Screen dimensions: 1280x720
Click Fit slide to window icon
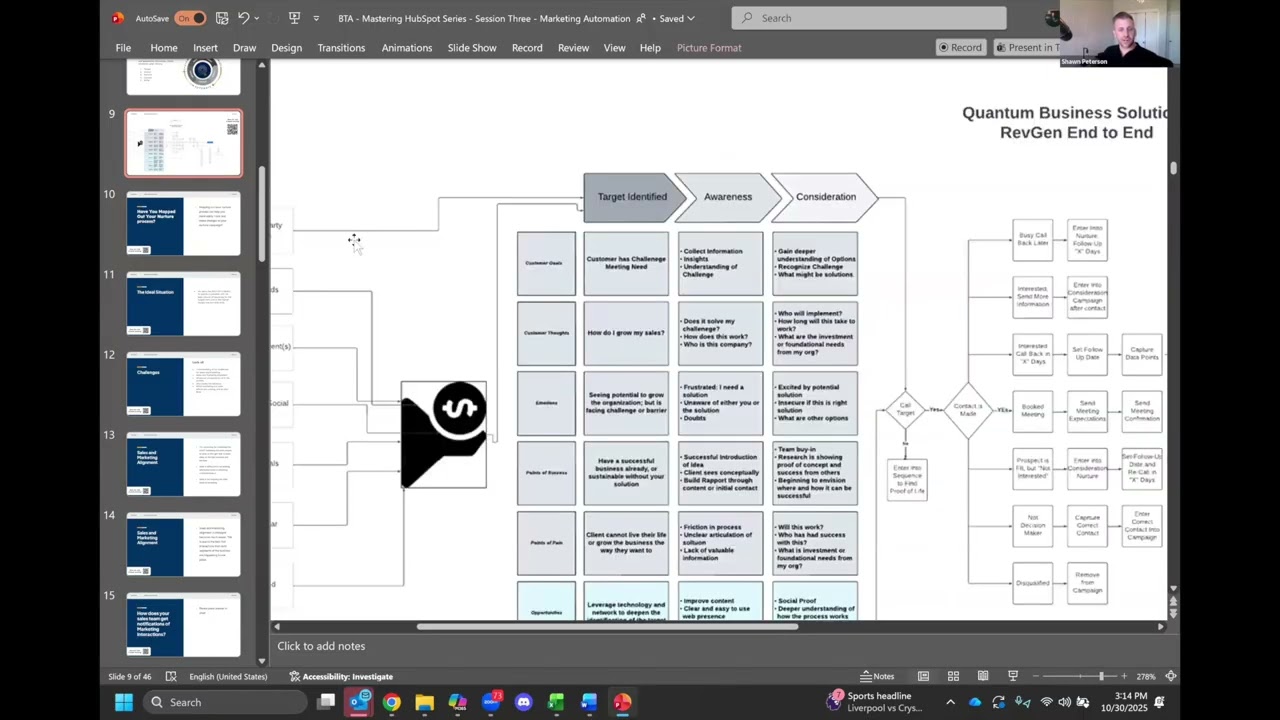point(1170,676)
